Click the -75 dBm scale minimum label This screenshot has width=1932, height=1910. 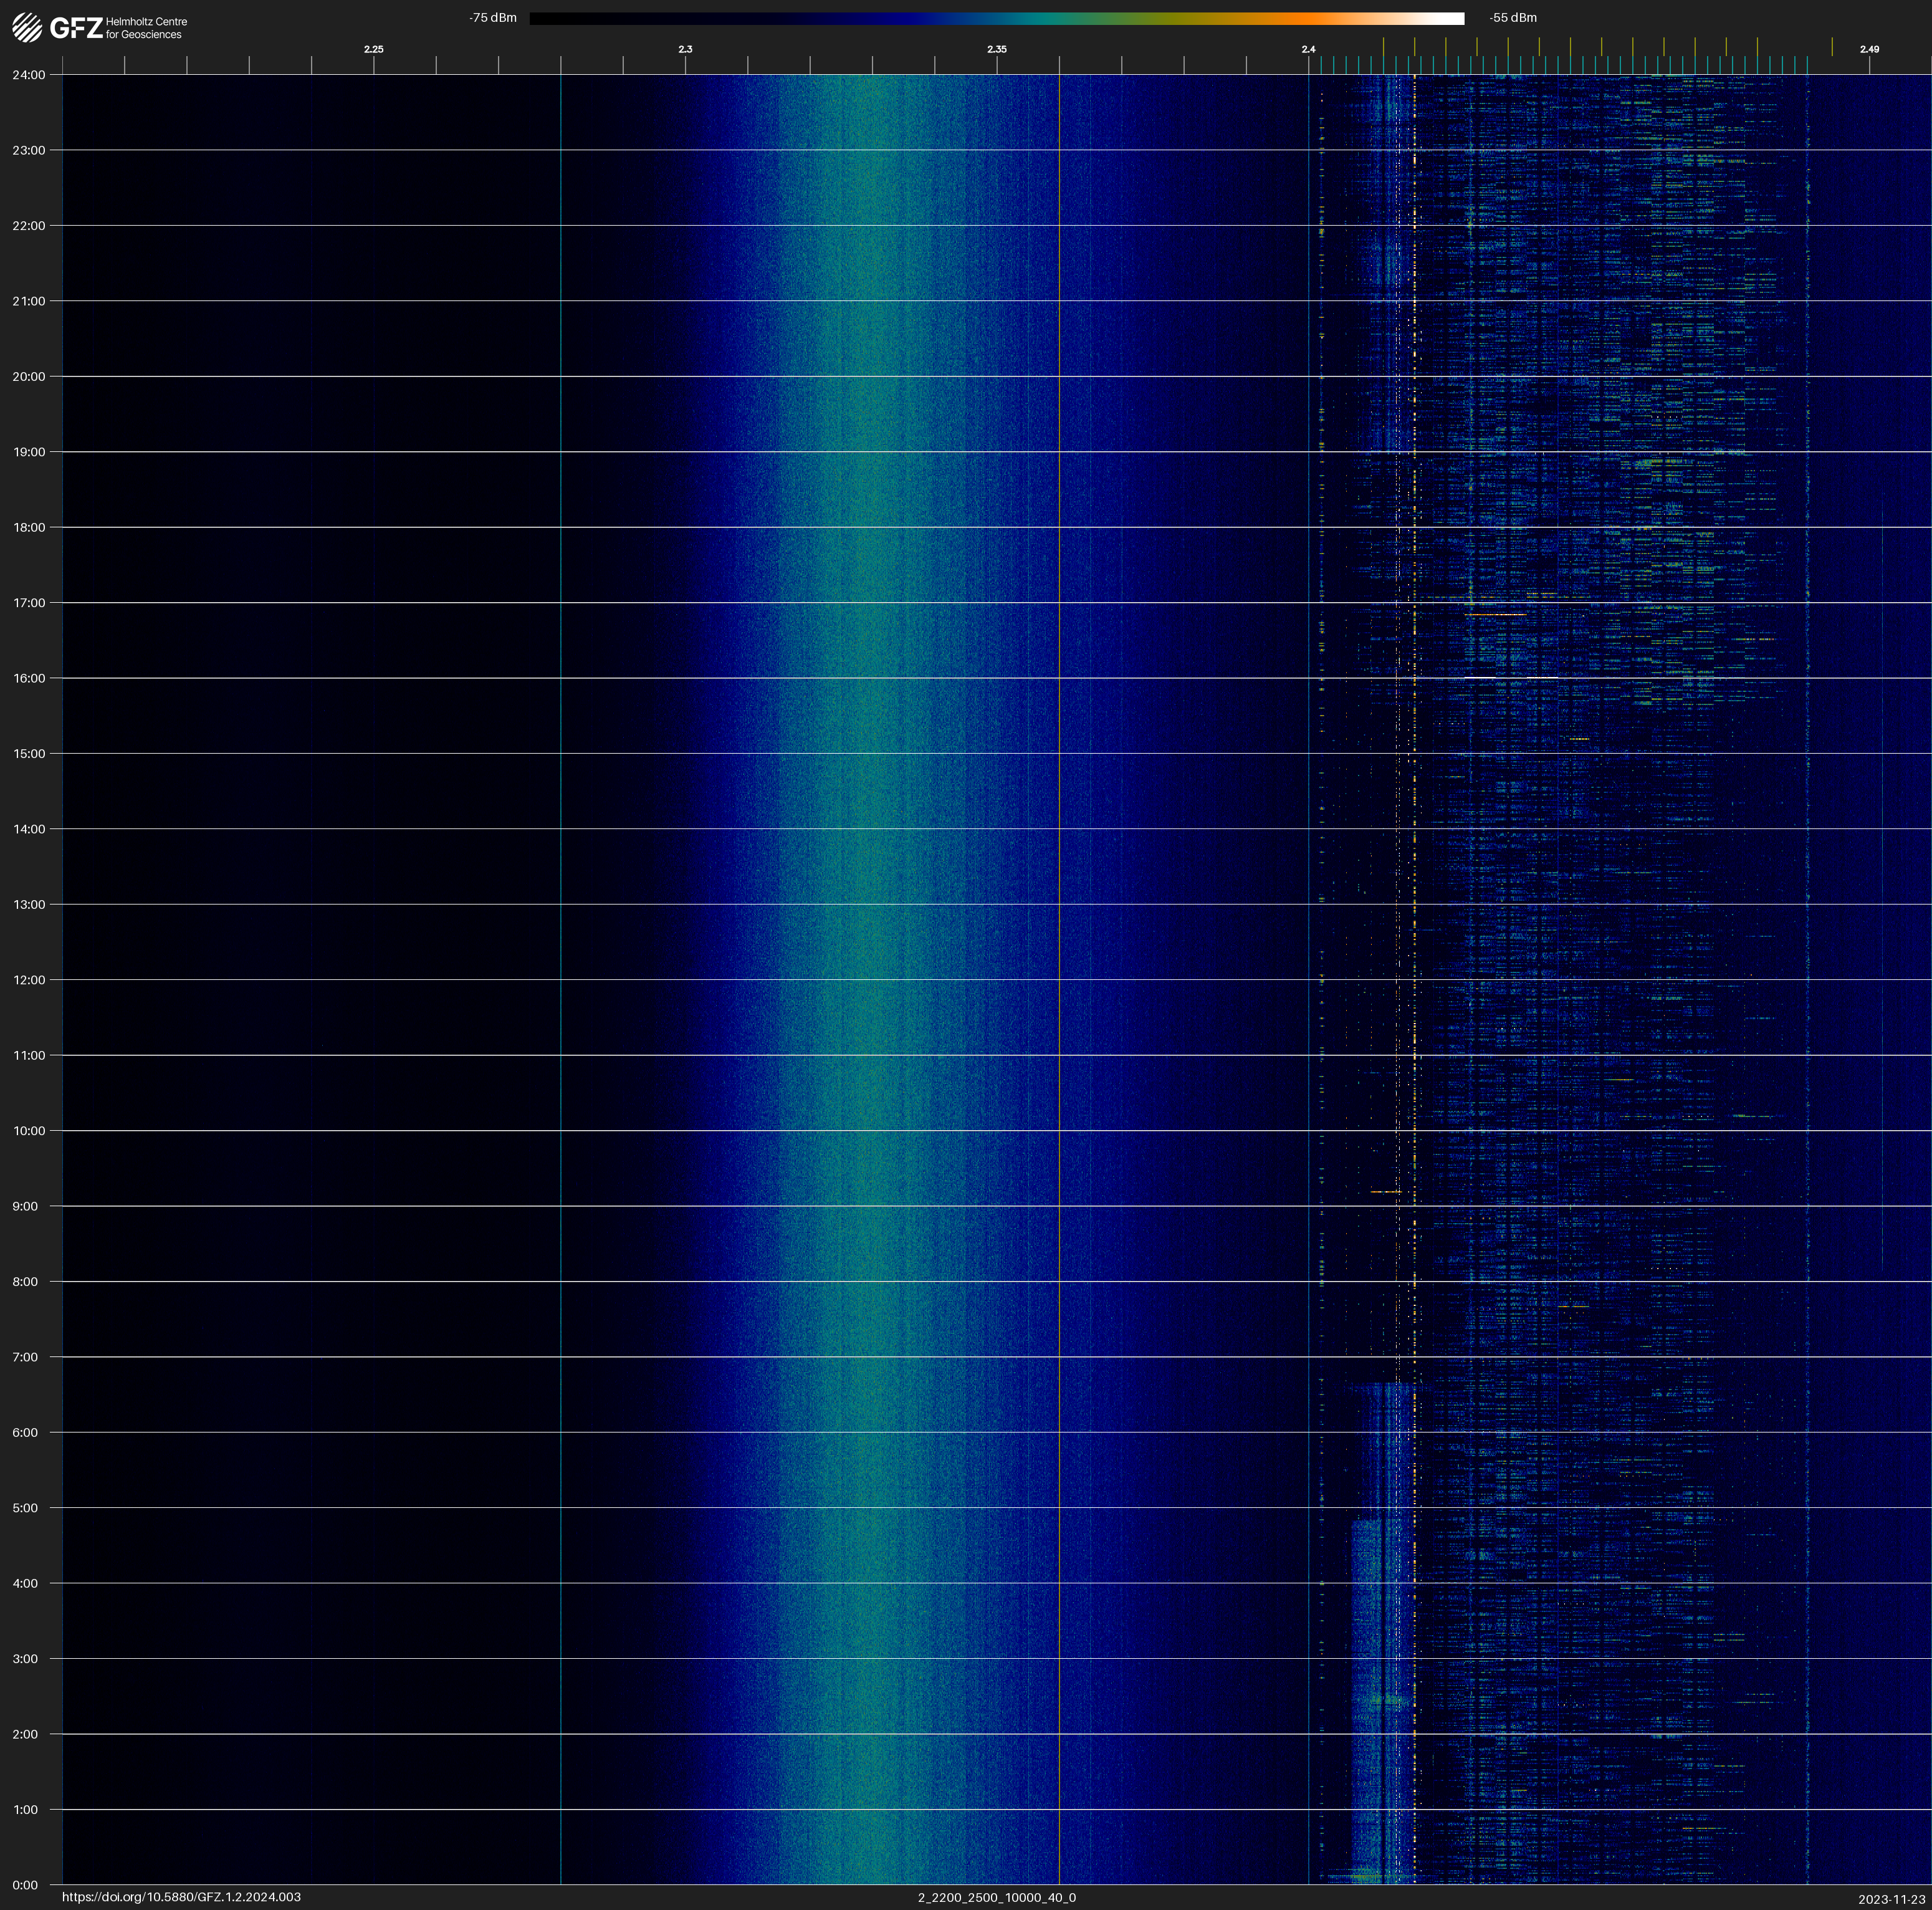click(x=493, y=18)
